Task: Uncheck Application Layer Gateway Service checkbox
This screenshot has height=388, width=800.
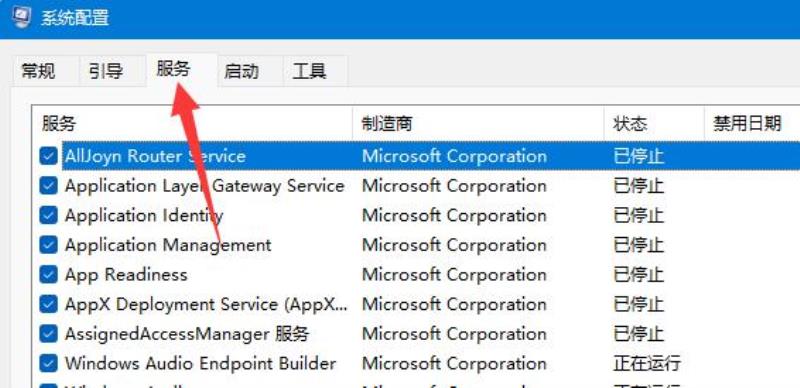Action: point(48,186)
